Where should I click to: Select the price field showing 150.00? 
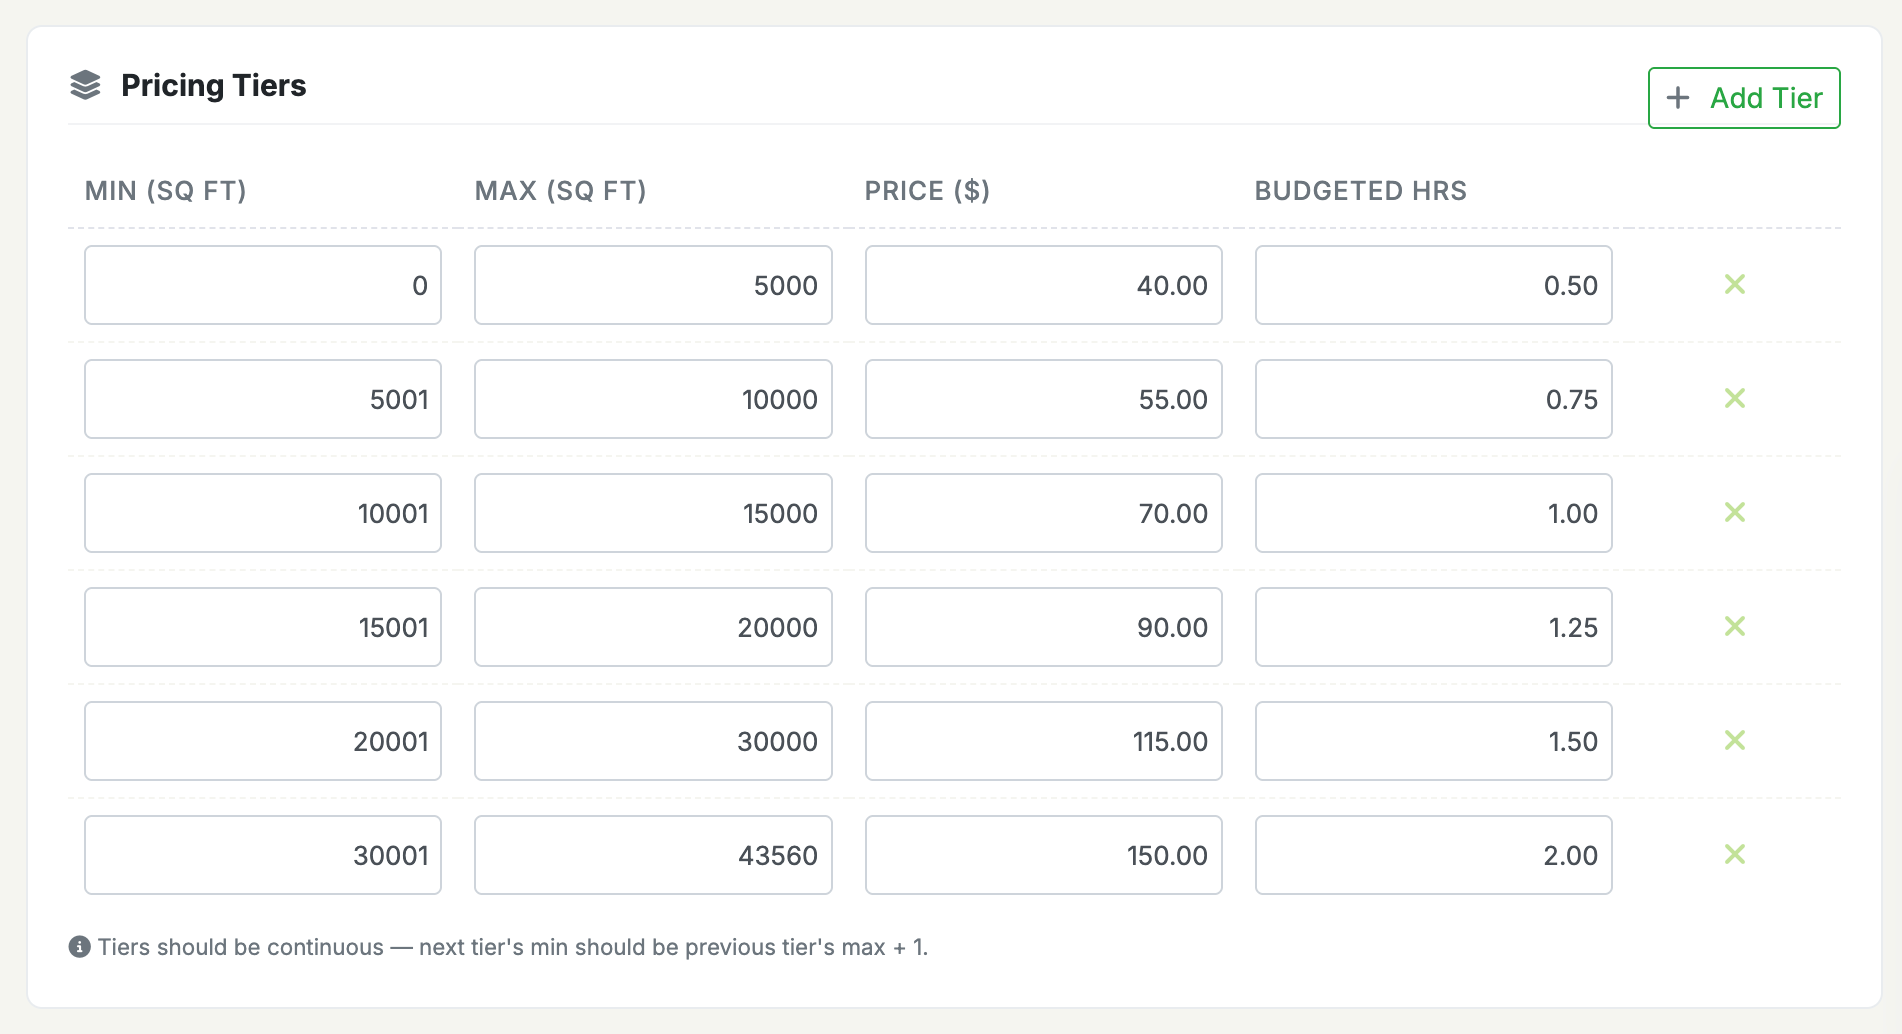pyautogui.click(x=1043, y=855)
